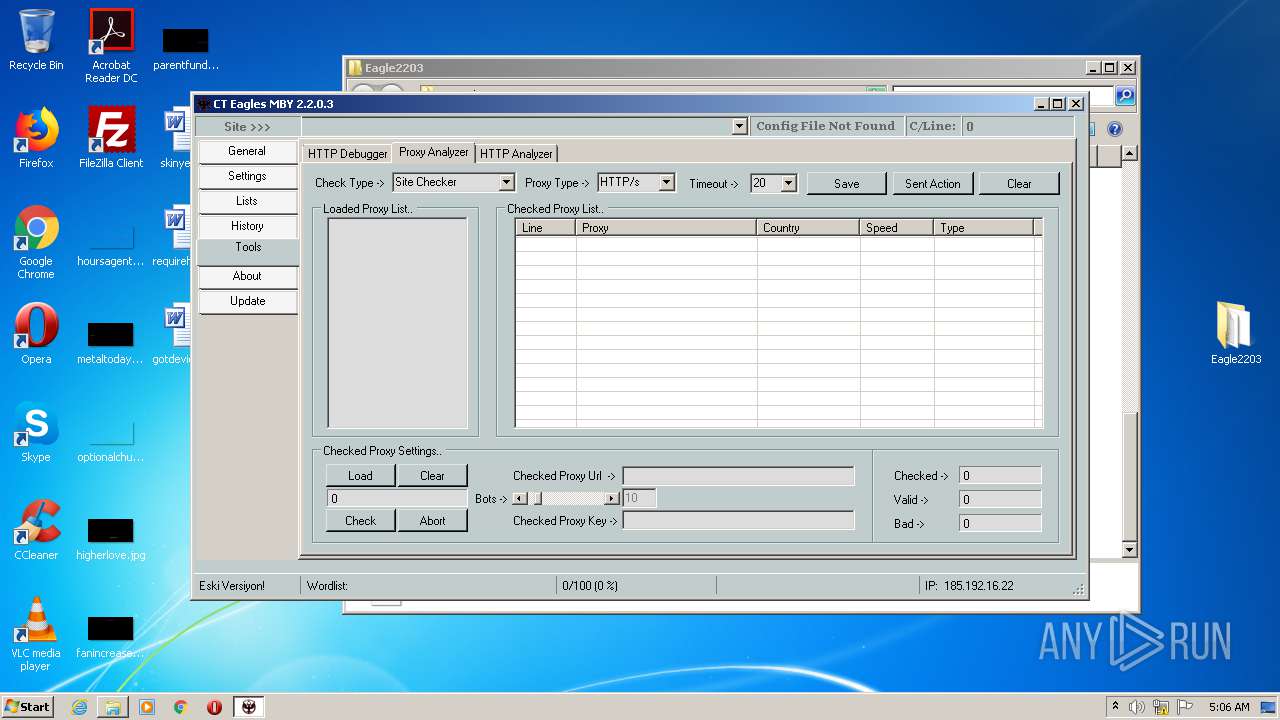Open the Settings section
The image size is (1280, 720).
(x=247, y=176)
